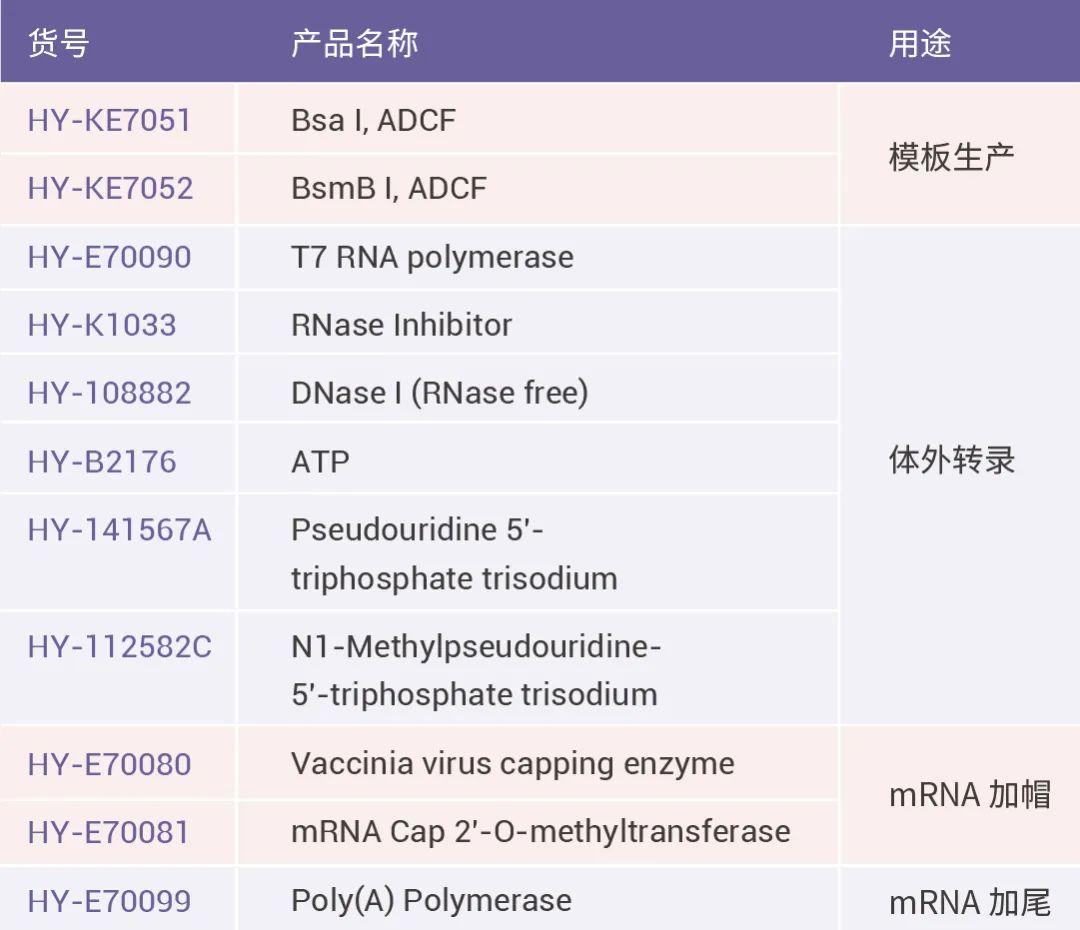Click the Poly(A) Polymerase product name

pyautogui.click(x=431, y=901)
